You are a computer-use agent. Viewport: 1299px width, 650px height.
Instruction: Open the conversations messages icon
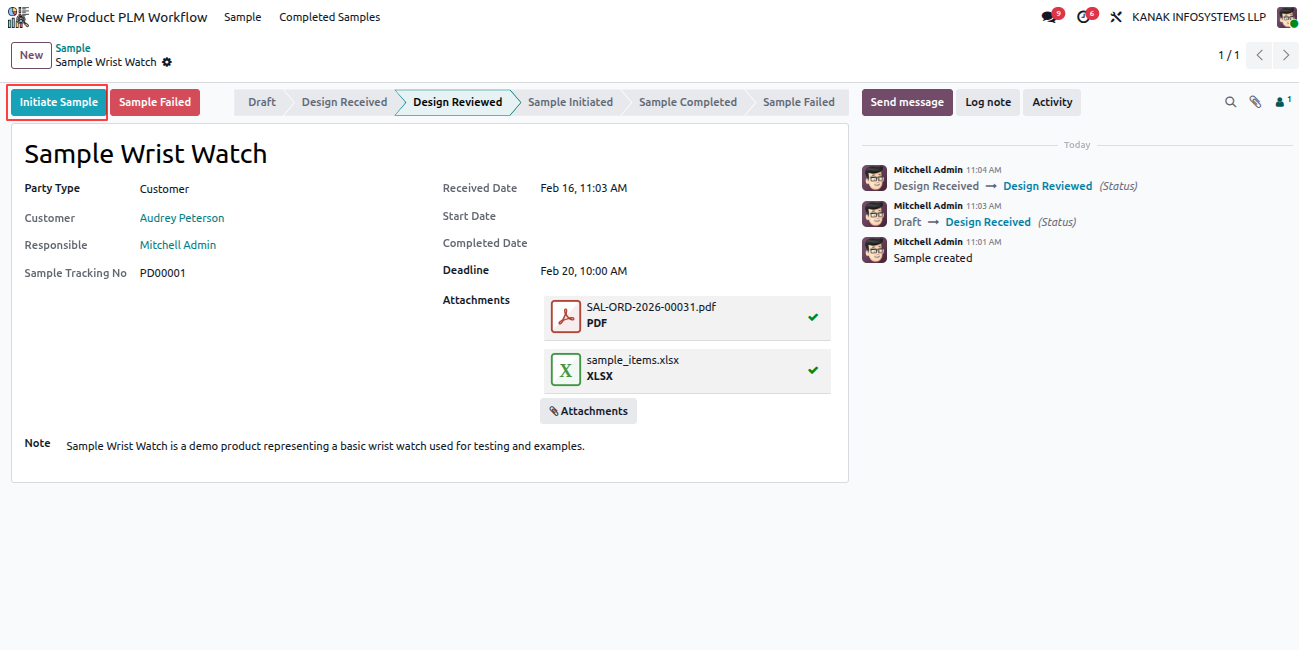click(1048, 17)
